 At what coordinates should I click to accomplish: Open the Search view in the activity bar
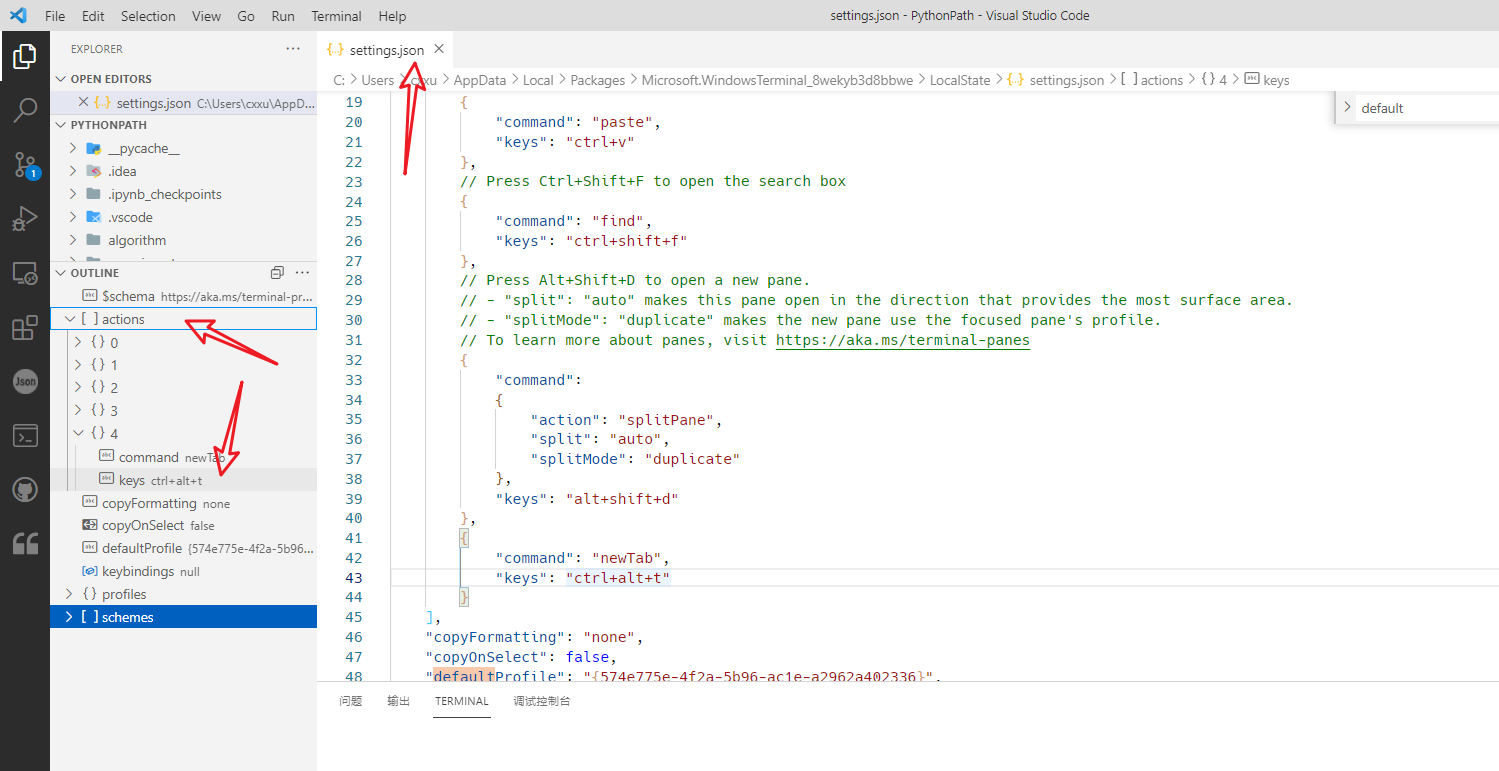pyautogui.click(x=25, y=110)
